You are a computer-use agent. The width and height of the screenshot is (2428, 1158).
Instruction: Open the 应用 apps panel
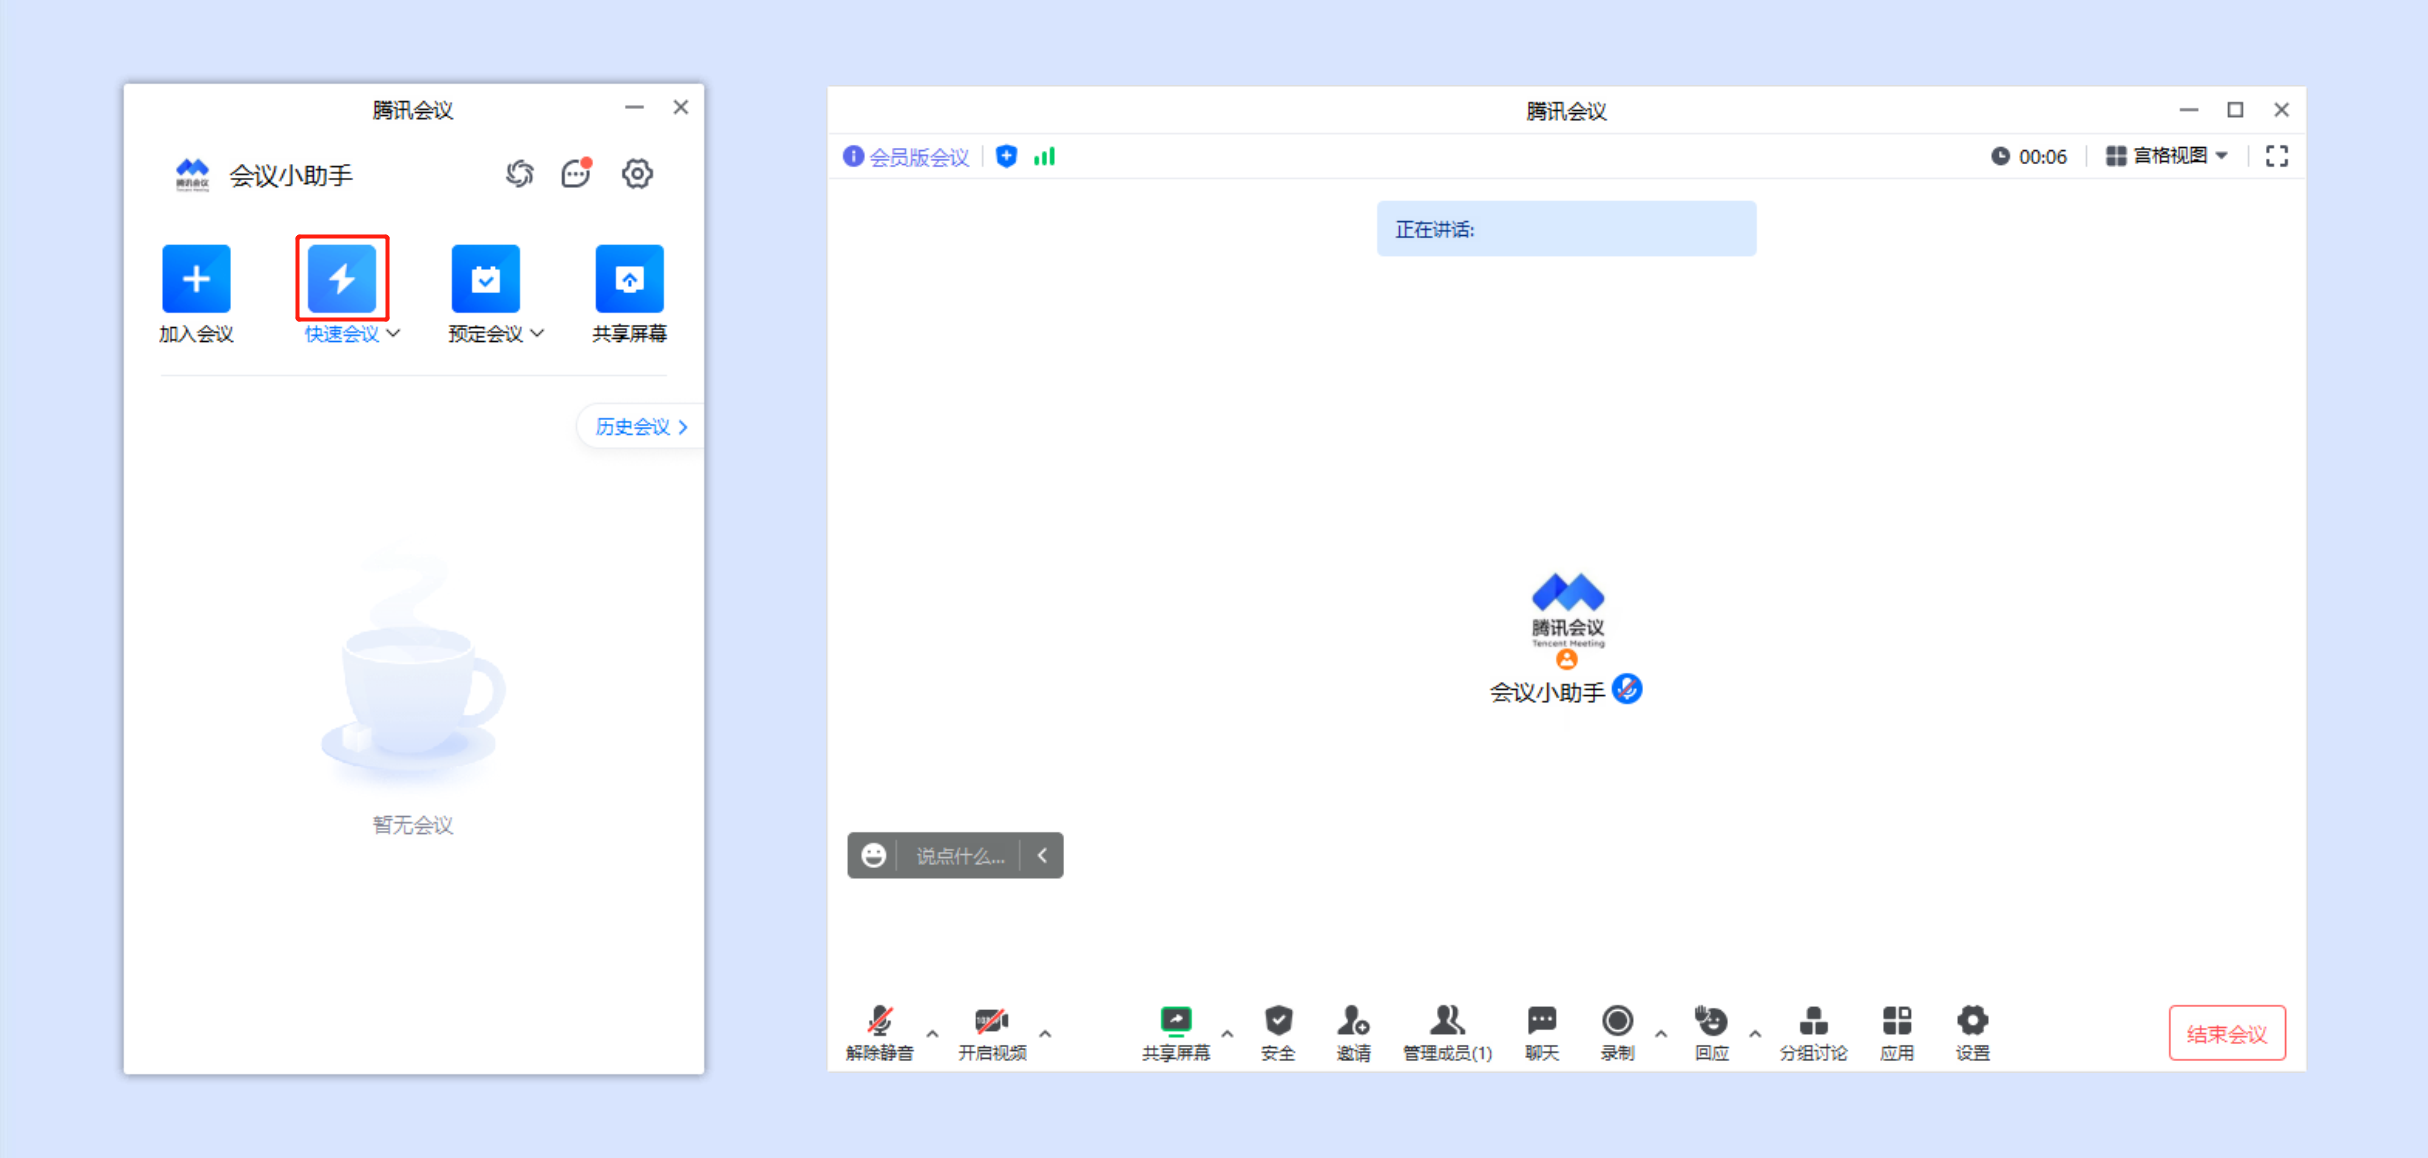tap(1897, 1033)
